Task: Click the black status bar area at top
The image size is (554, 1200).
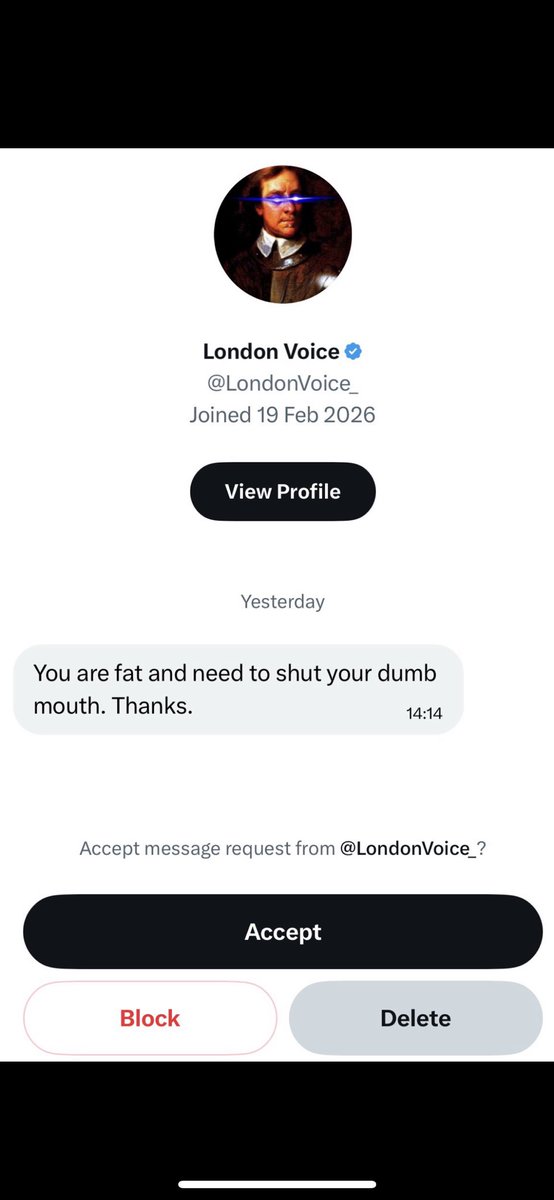Action: coord(277,74)
